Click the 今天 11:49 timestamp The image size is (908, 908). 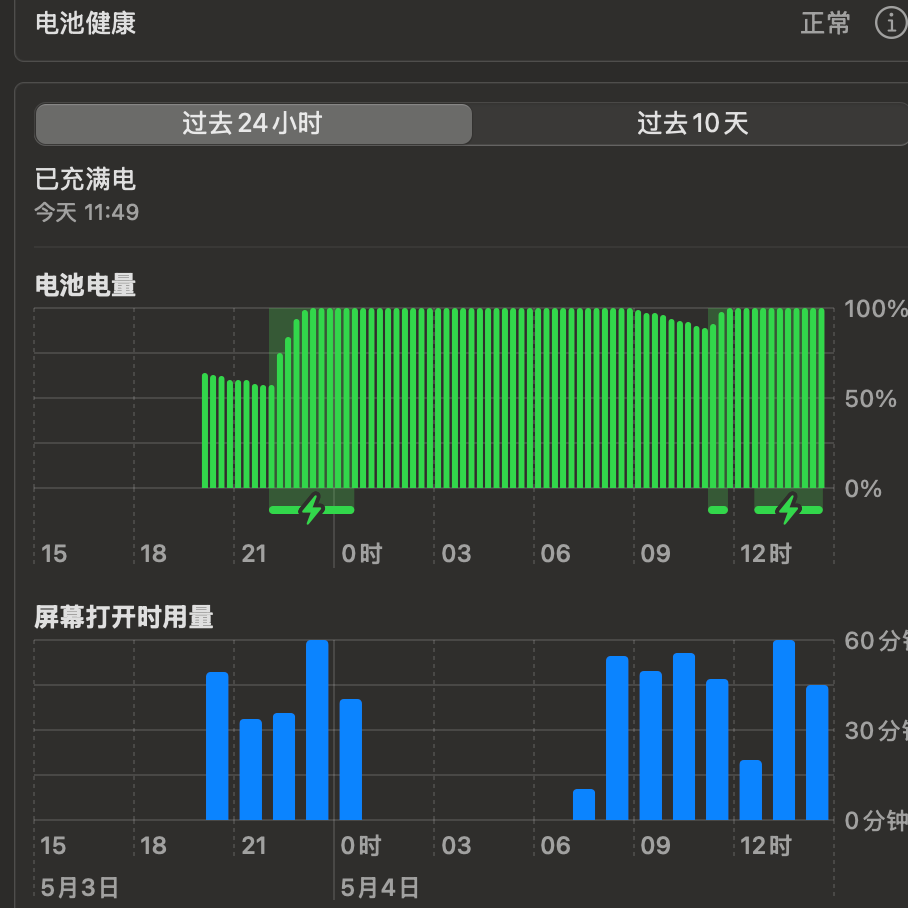click(87, 213)
